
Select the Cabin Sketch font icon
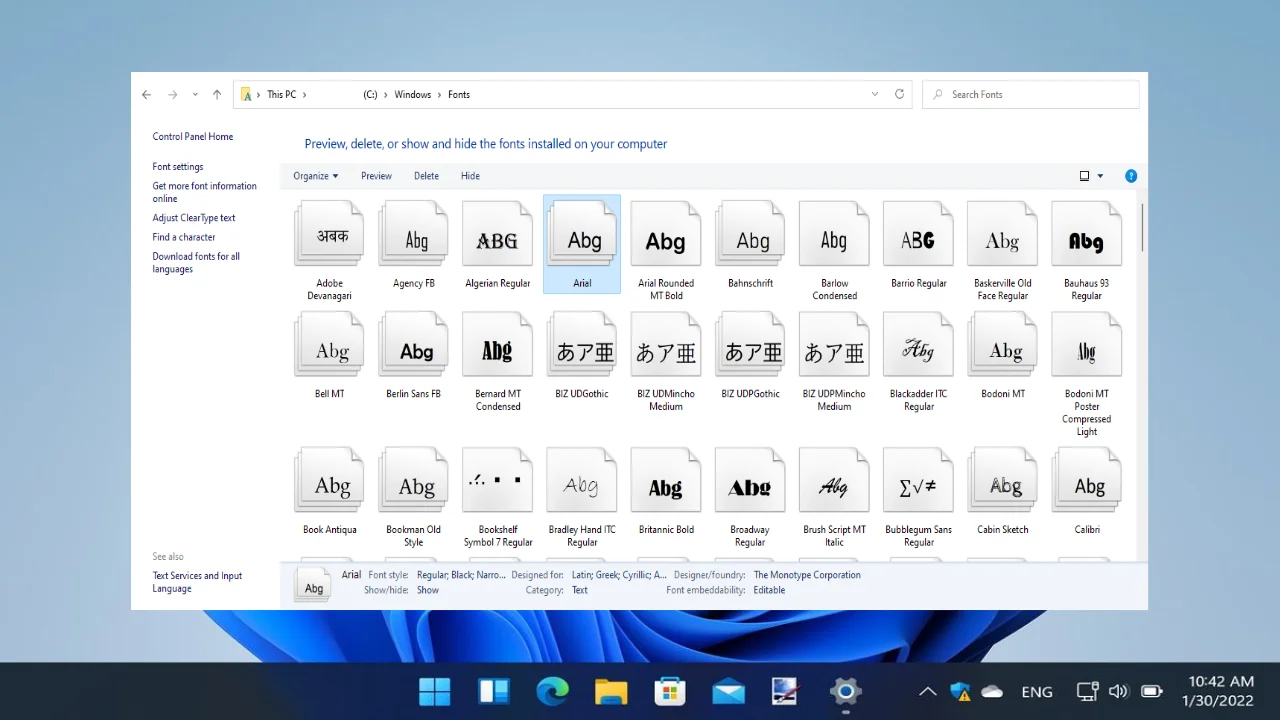coord(1002,481)
